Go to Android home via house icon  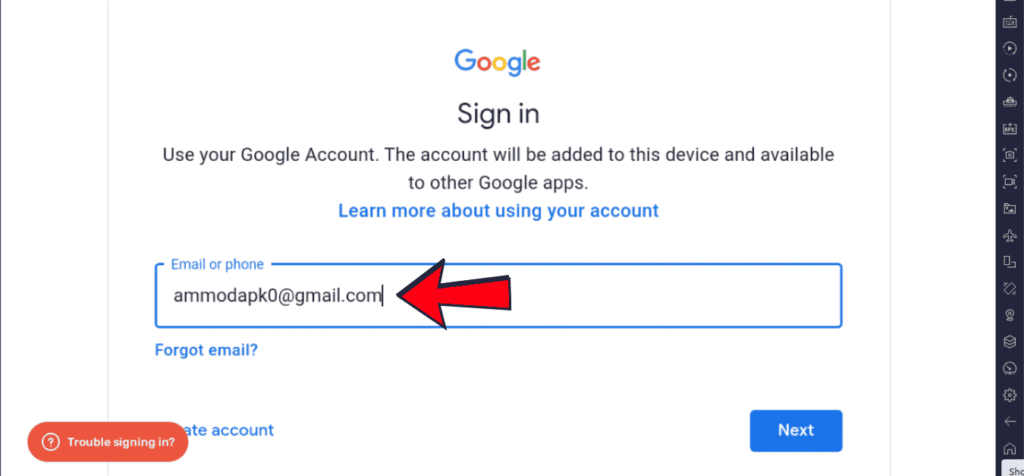[x=1010, y=449]
